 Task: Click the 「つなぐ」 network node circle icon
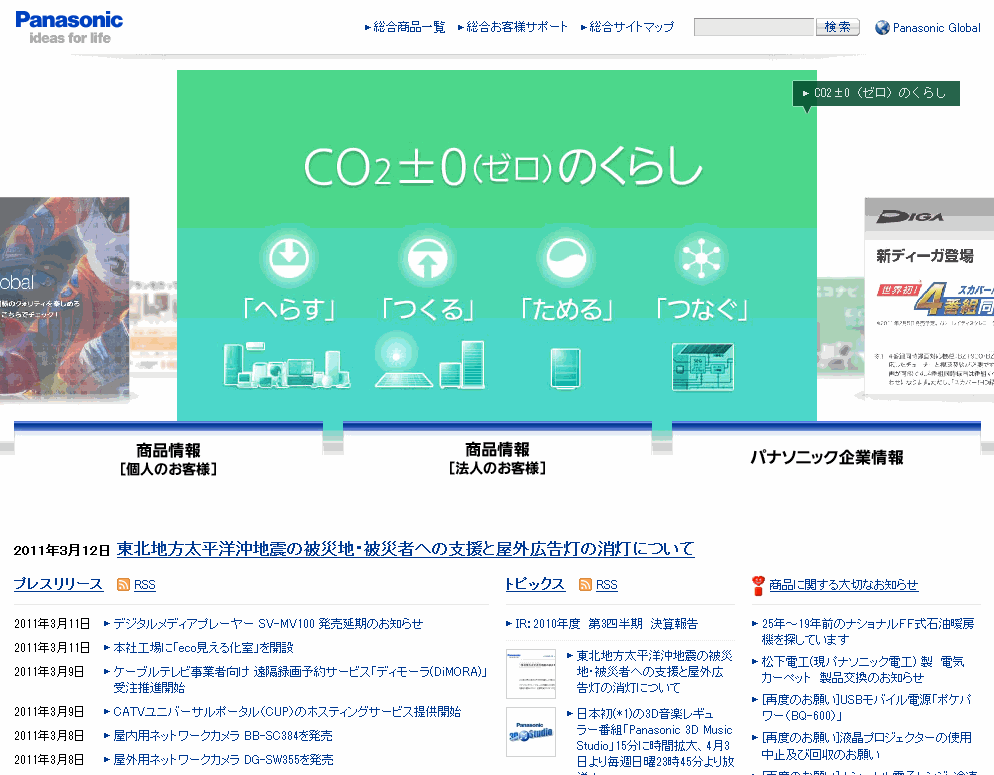(x=701, y=258)
